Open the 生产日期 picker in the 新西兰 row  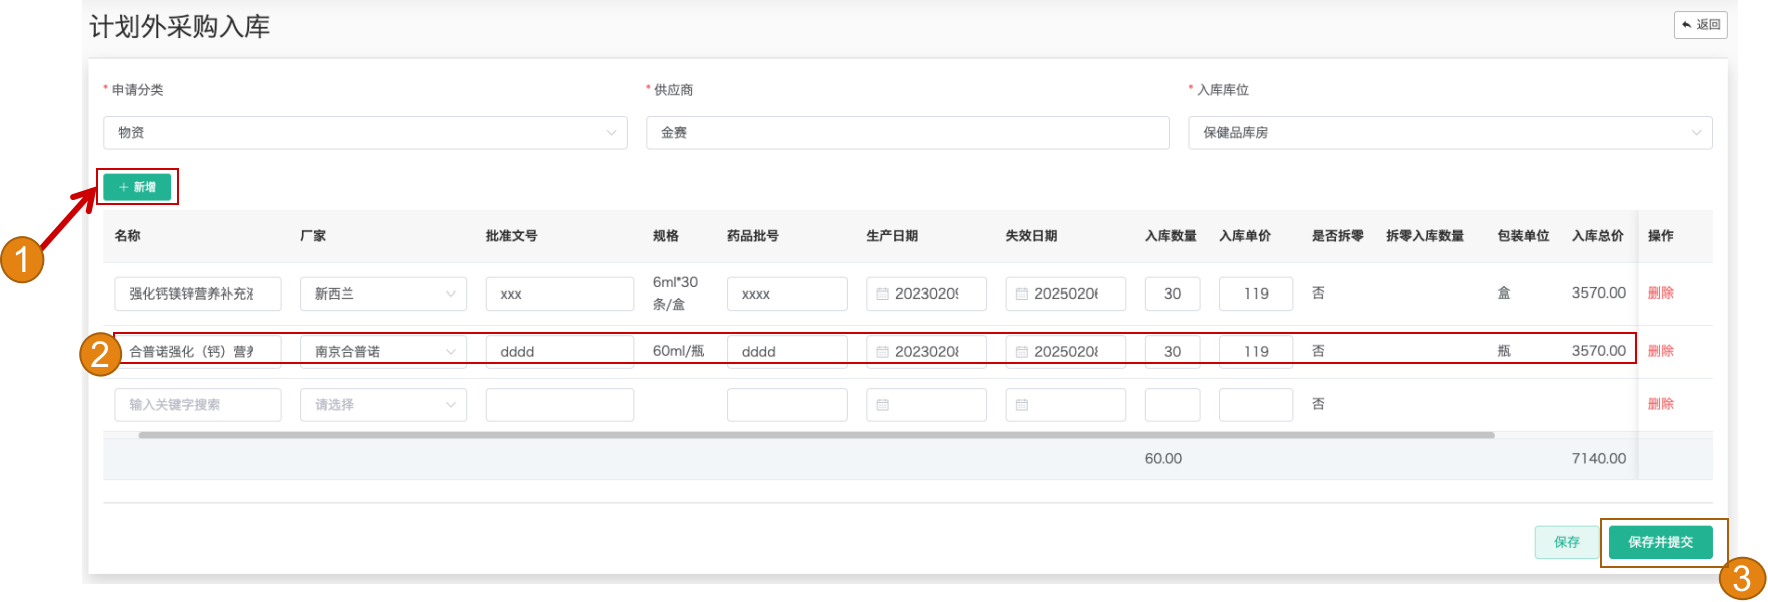[x=926, y=294]
